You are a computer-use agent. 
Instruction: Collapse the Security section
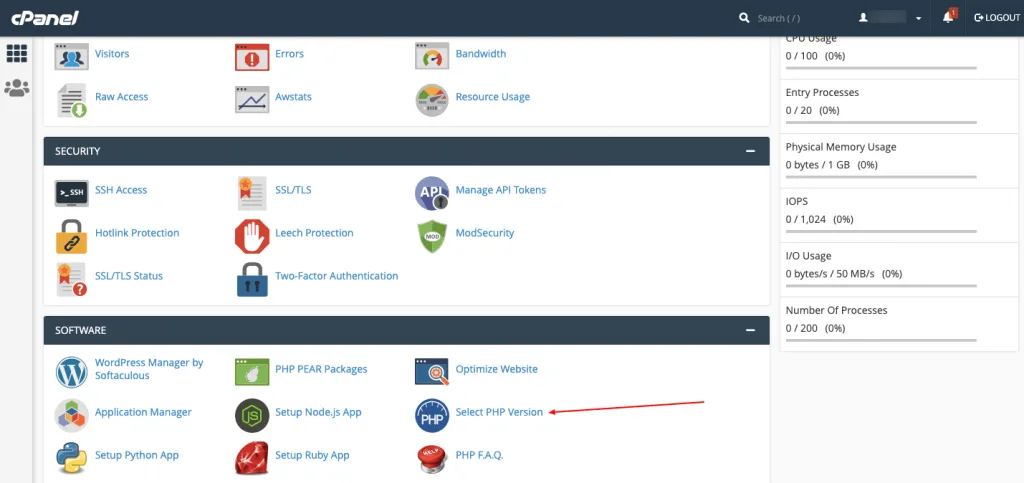750,151
